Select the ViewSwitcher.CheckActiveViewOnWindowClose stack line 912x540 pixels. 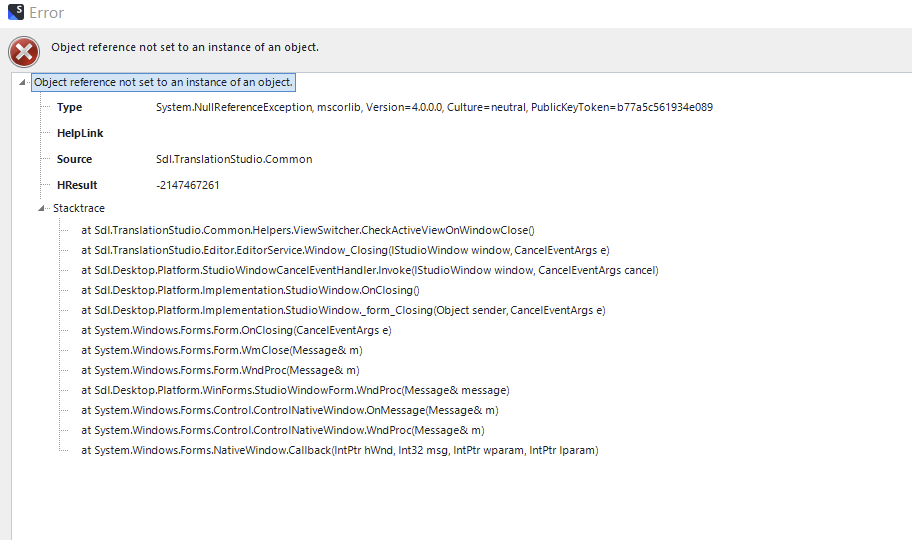(308, 230)
